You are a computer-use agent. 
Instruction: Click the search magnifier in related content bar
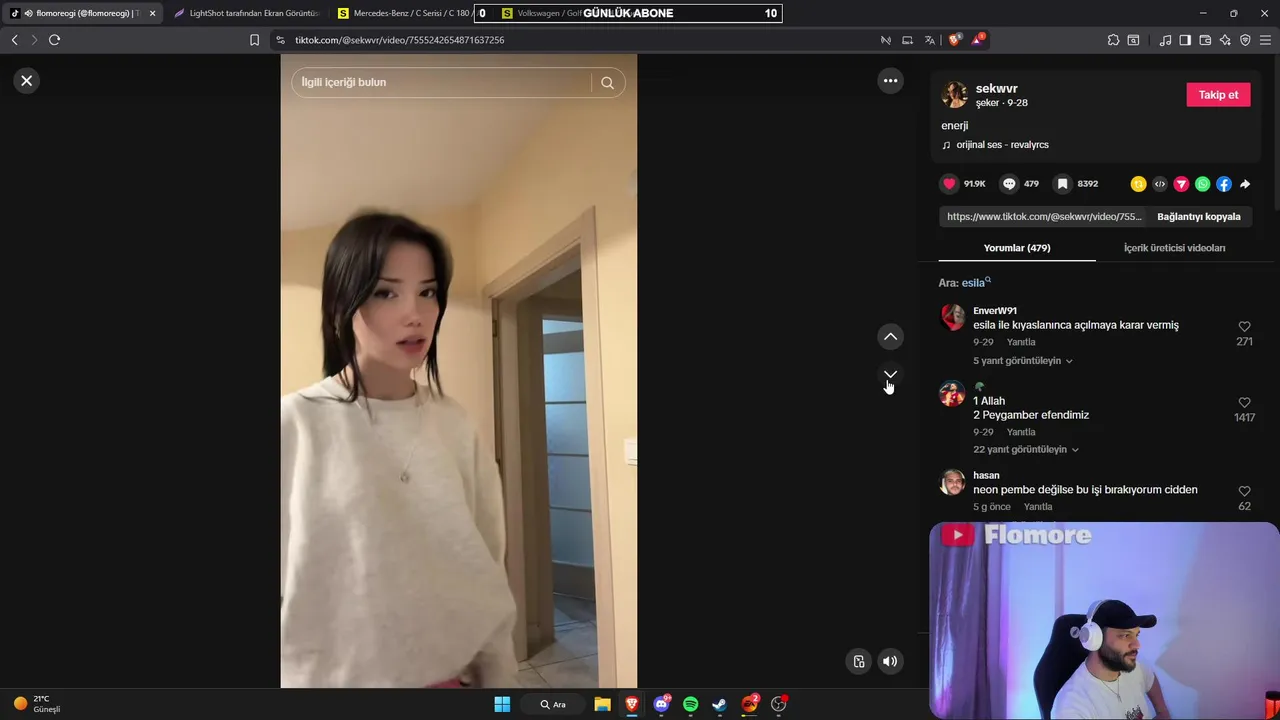pyautogui.click(x=607, y=83)
